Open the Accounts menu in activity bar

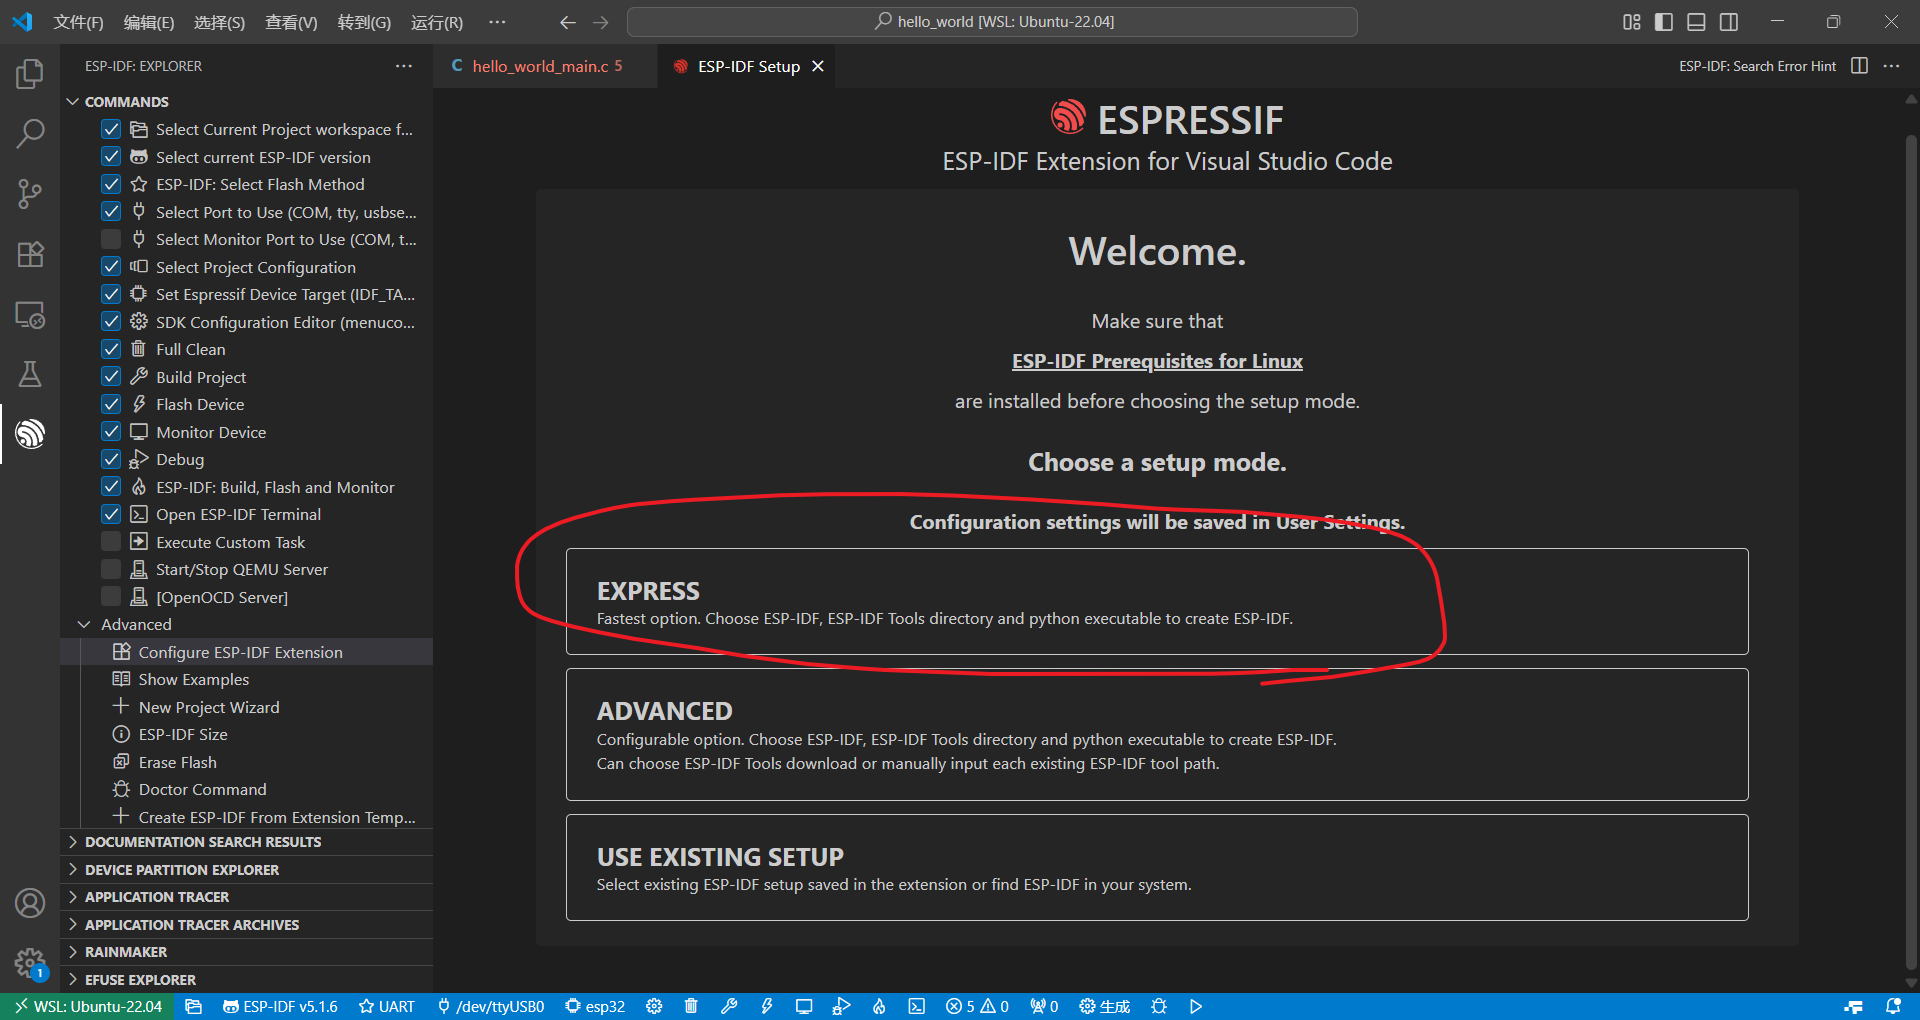point(30,903)
